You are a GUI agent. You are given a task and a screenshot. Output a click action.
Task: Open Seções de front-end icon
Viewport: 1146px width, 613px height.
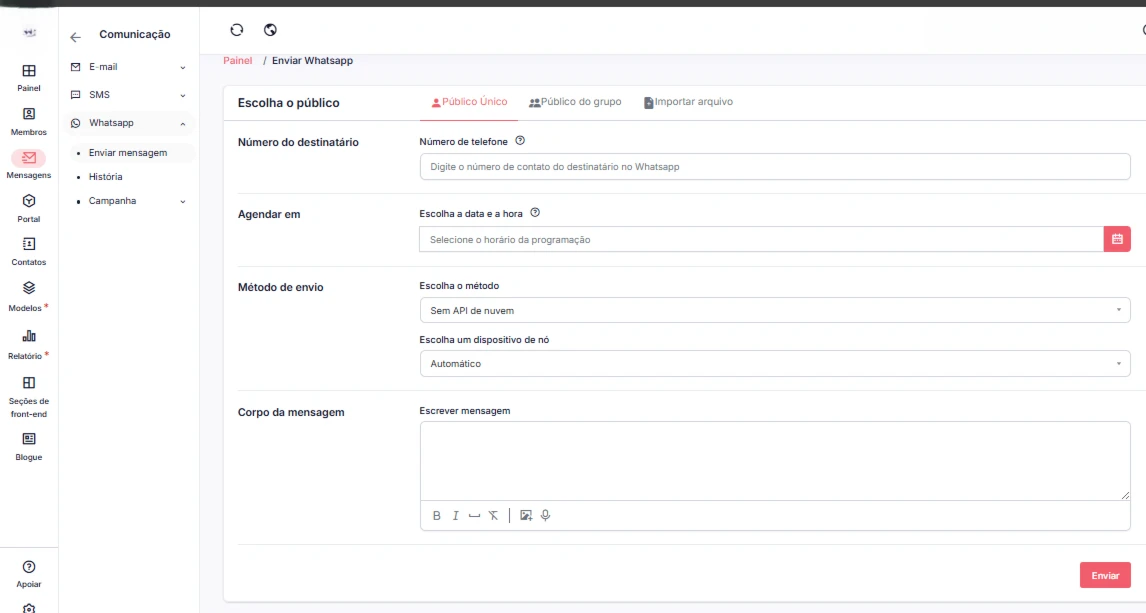pos(29,383)
